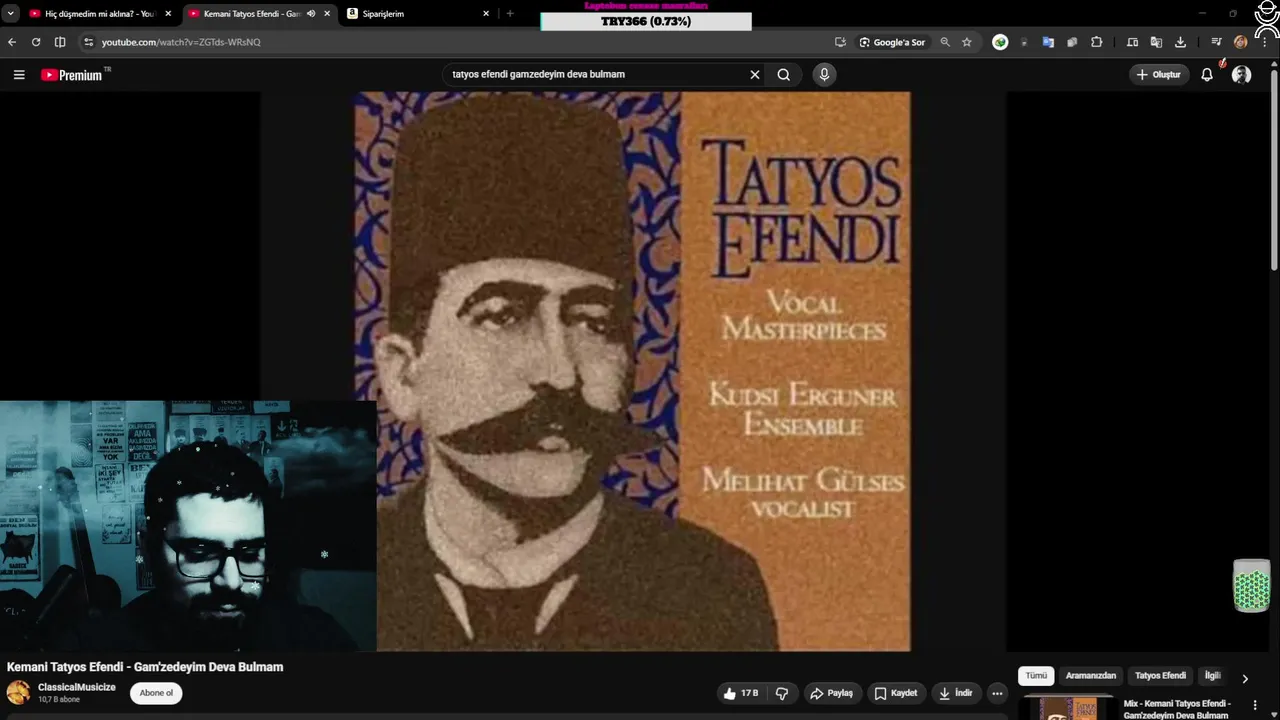Open the YouTube hamburger guide menu

19,75
